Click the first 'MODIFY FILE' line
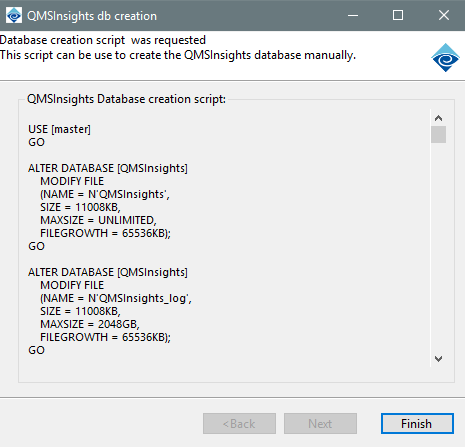This screenshot has height=447, width=465. click(x=72, y=181)
